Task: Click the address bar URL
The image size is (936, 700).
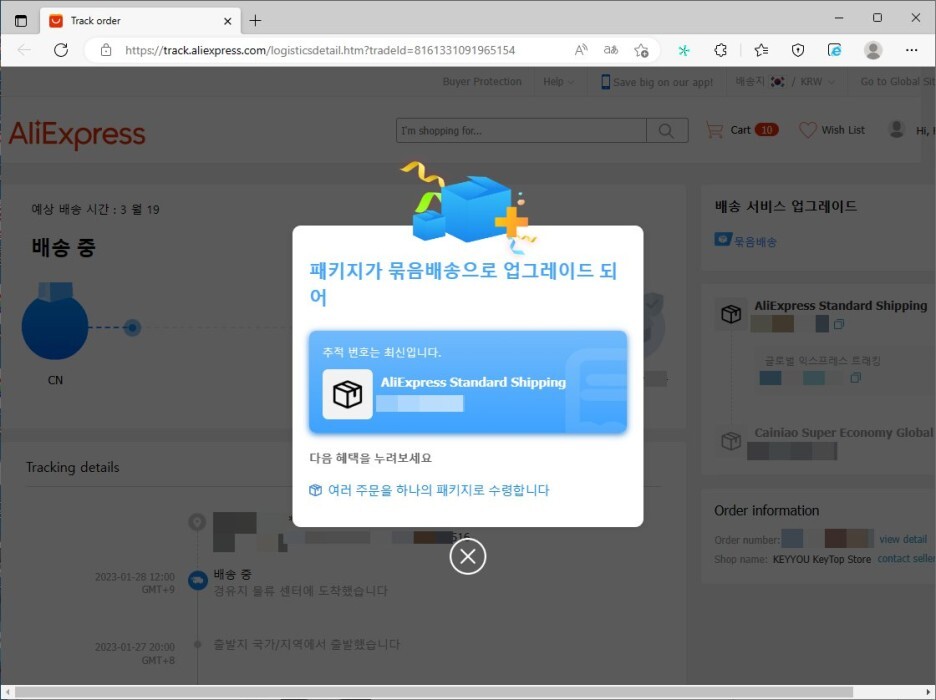Action: 320,50
